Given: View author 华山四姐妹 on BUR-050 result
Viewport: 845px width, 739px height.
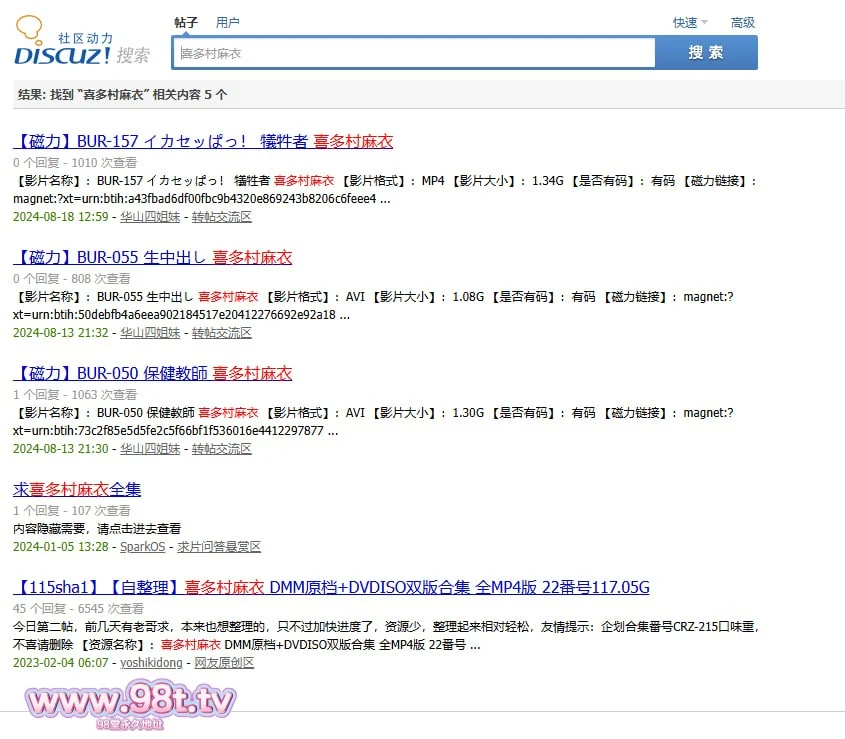Looking at the screenshot, I should [150, 449].
